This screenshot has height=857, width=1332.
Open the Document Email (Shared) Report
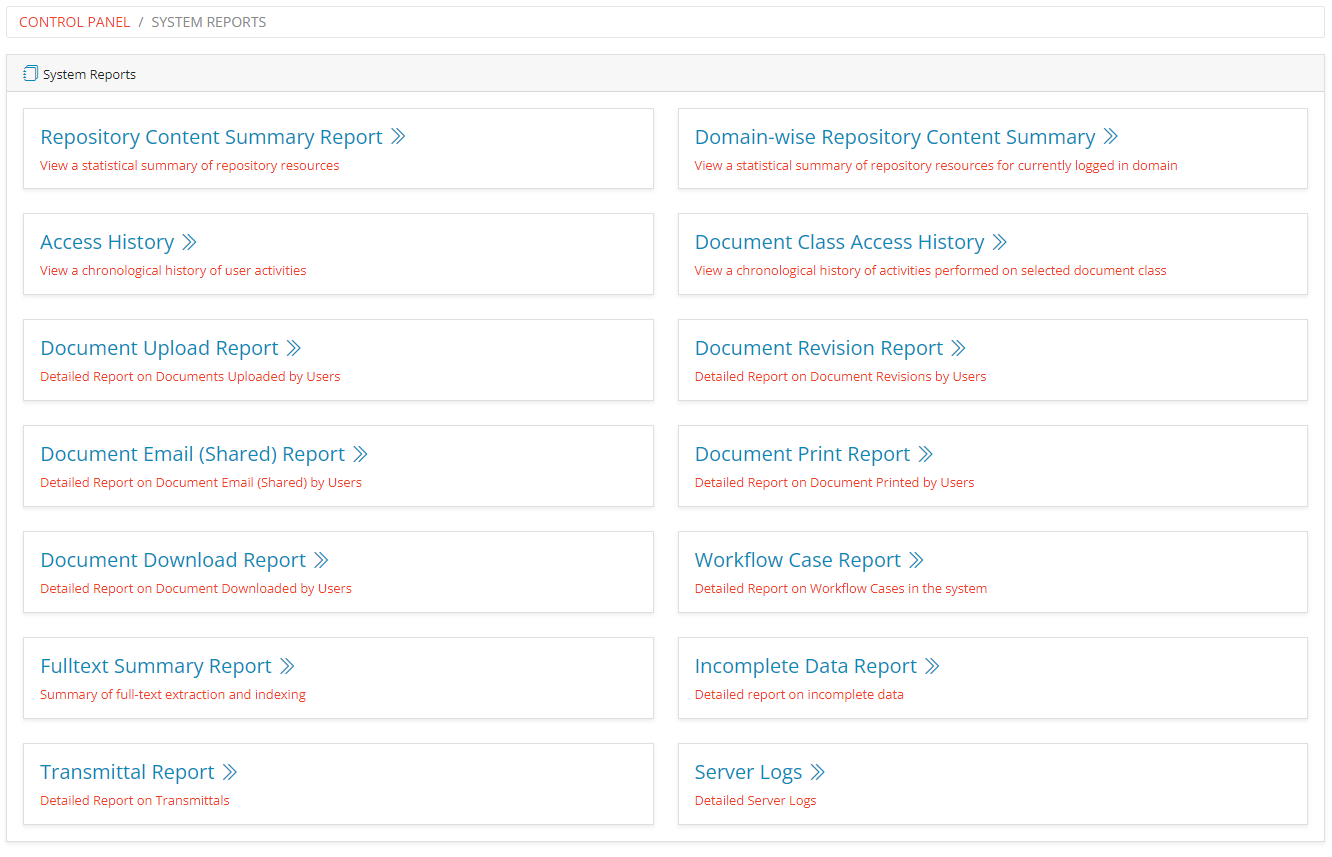[x=193, y=453]
